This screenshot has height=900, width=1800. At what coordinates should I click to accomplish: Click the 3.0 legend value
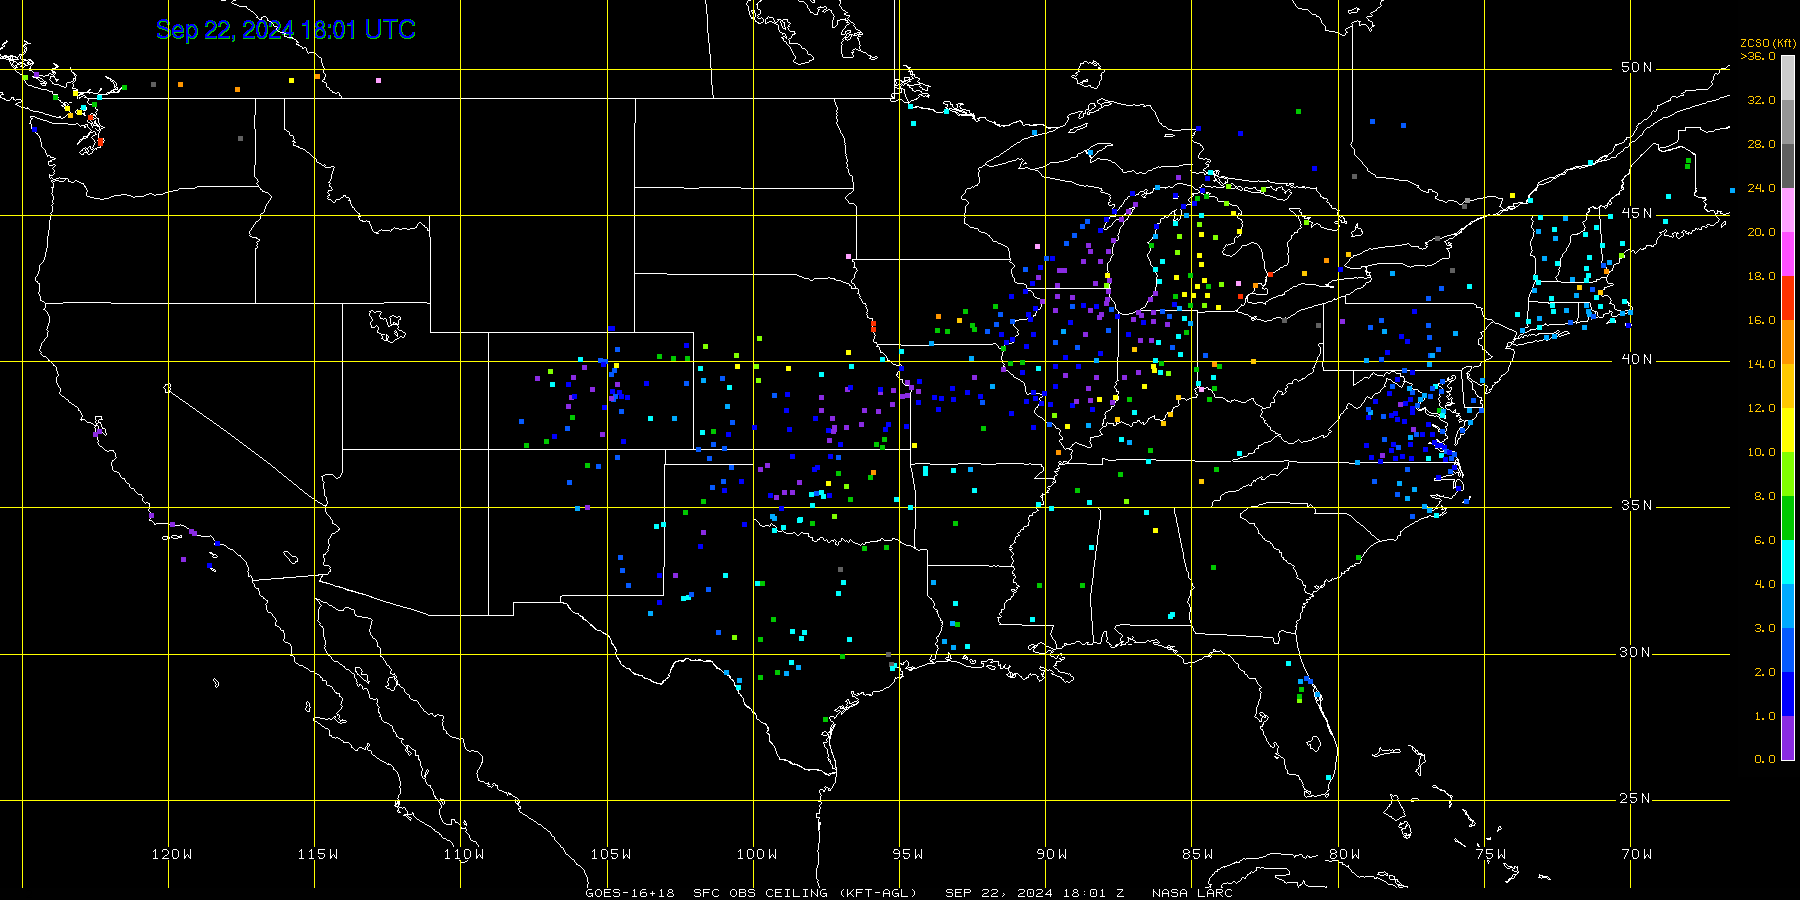[x=1764, y=628]
